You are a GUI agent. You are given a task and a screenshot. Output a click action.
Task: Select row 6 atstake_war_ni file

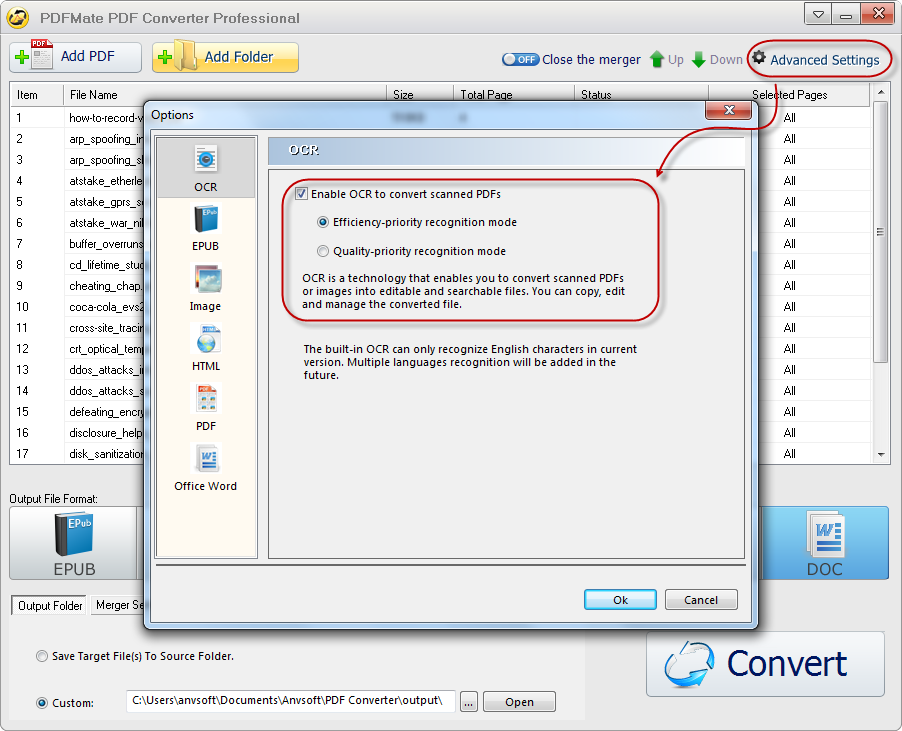click(105, 223)
